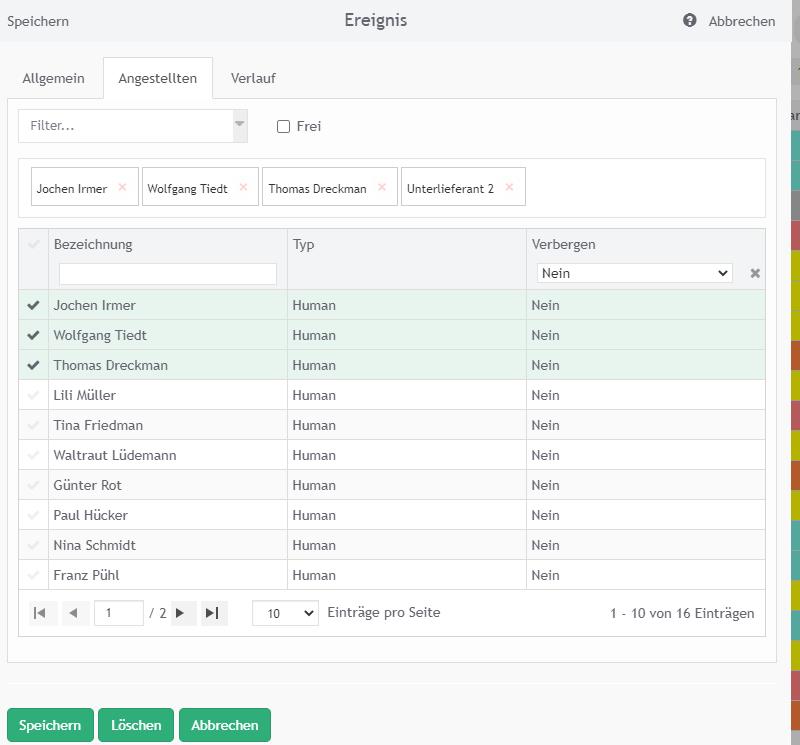Open the Verlauf tab

pos(253,78)
